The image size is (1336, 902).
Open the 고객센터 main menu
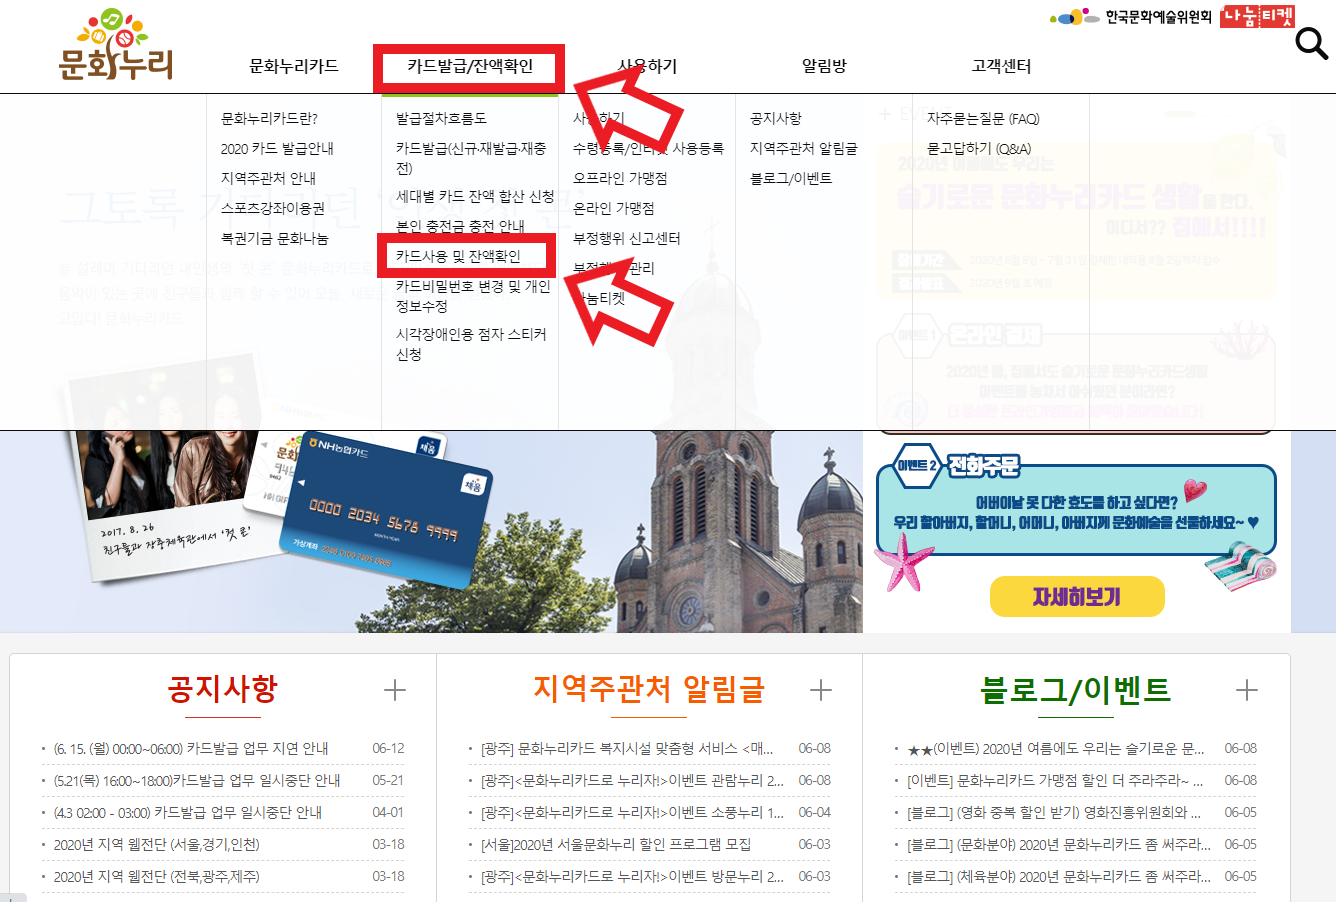click(1001, 66)
